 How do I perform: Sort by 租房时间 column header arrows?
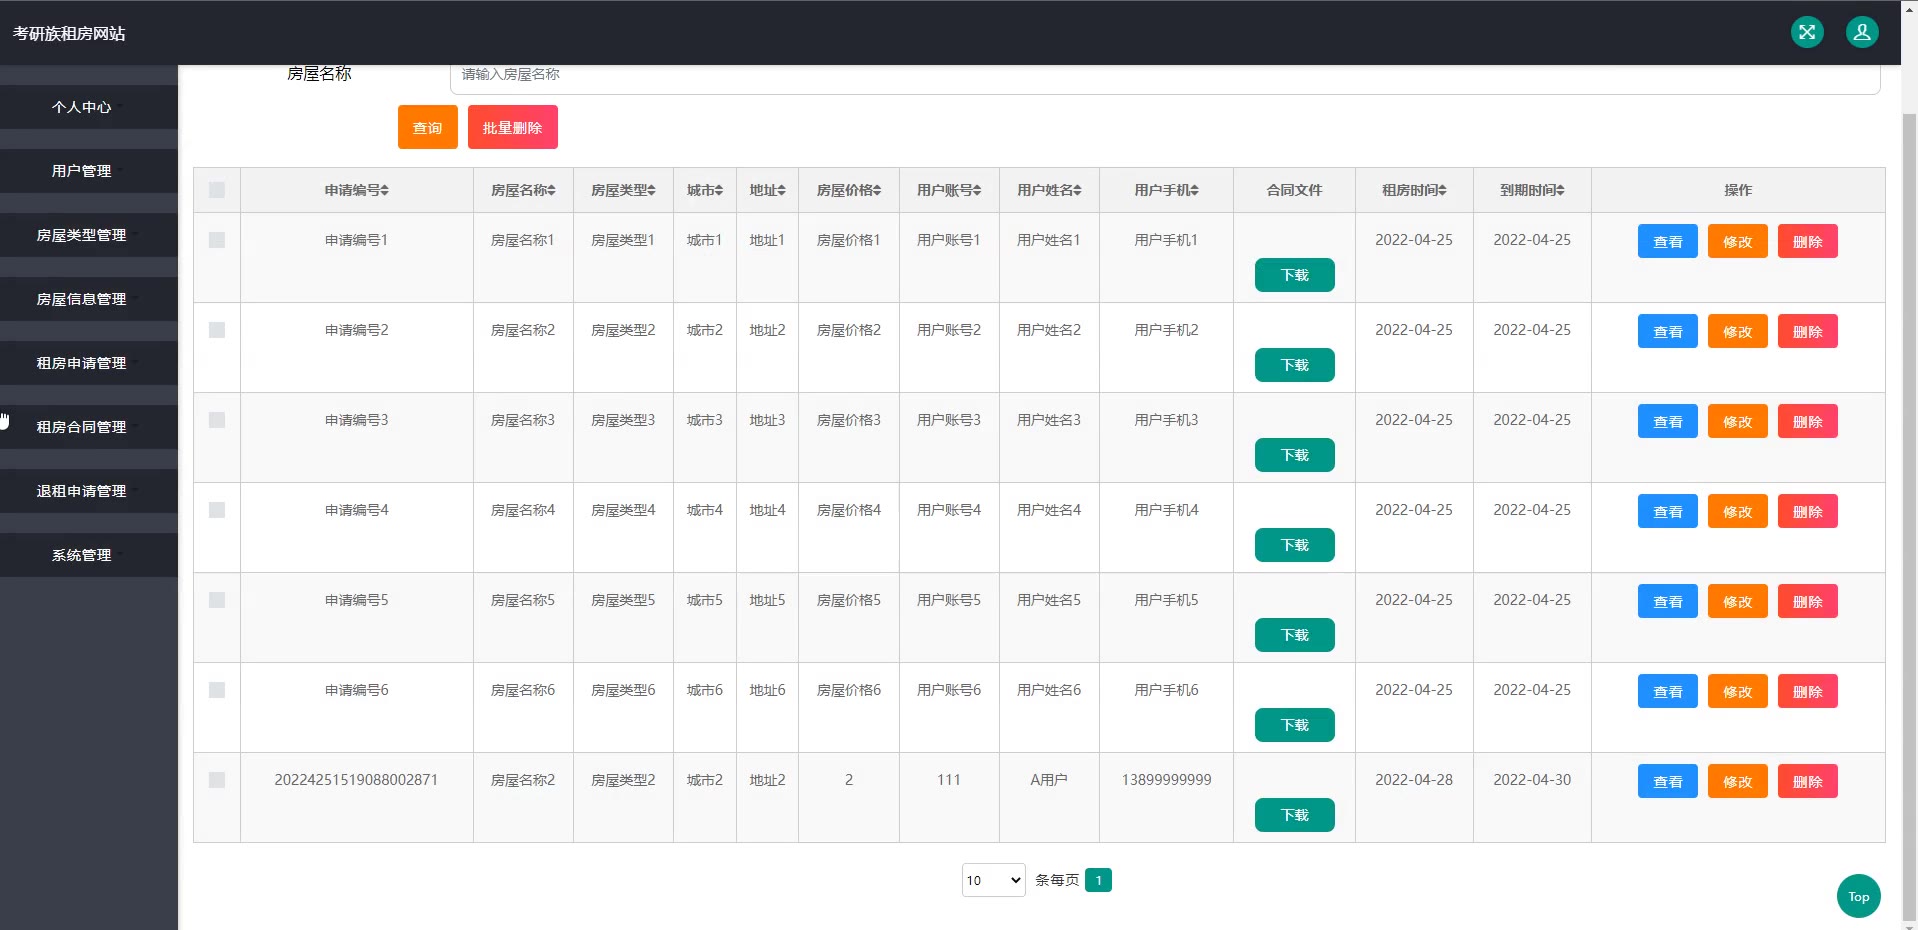point(1442,190)
